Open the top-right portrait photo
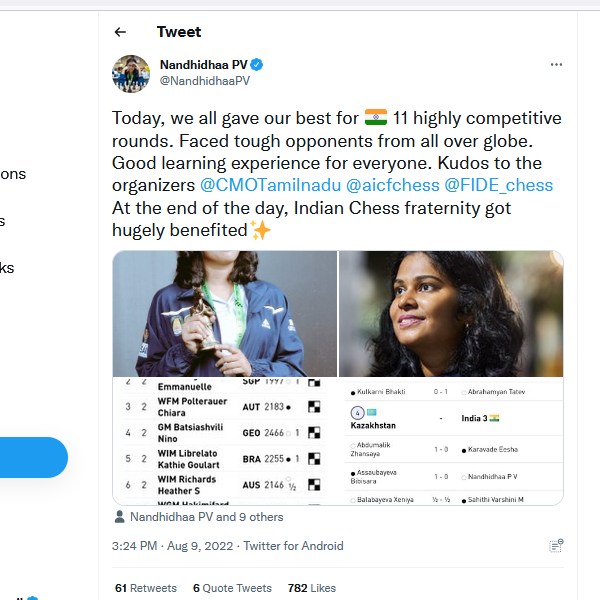The height and width of the screenshot is (600, 600). tap(451, 313)
